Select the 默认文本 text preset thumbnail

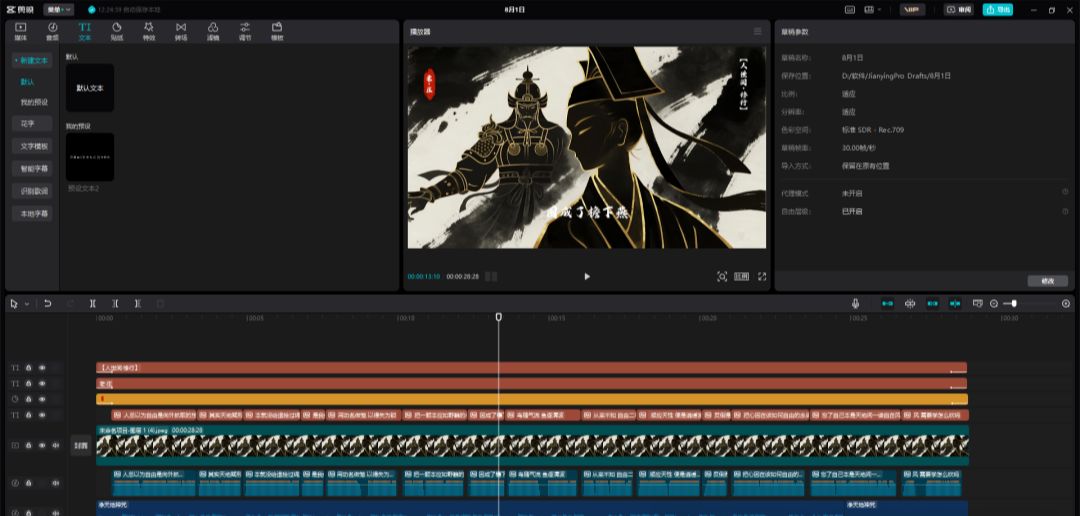point(89,88)
